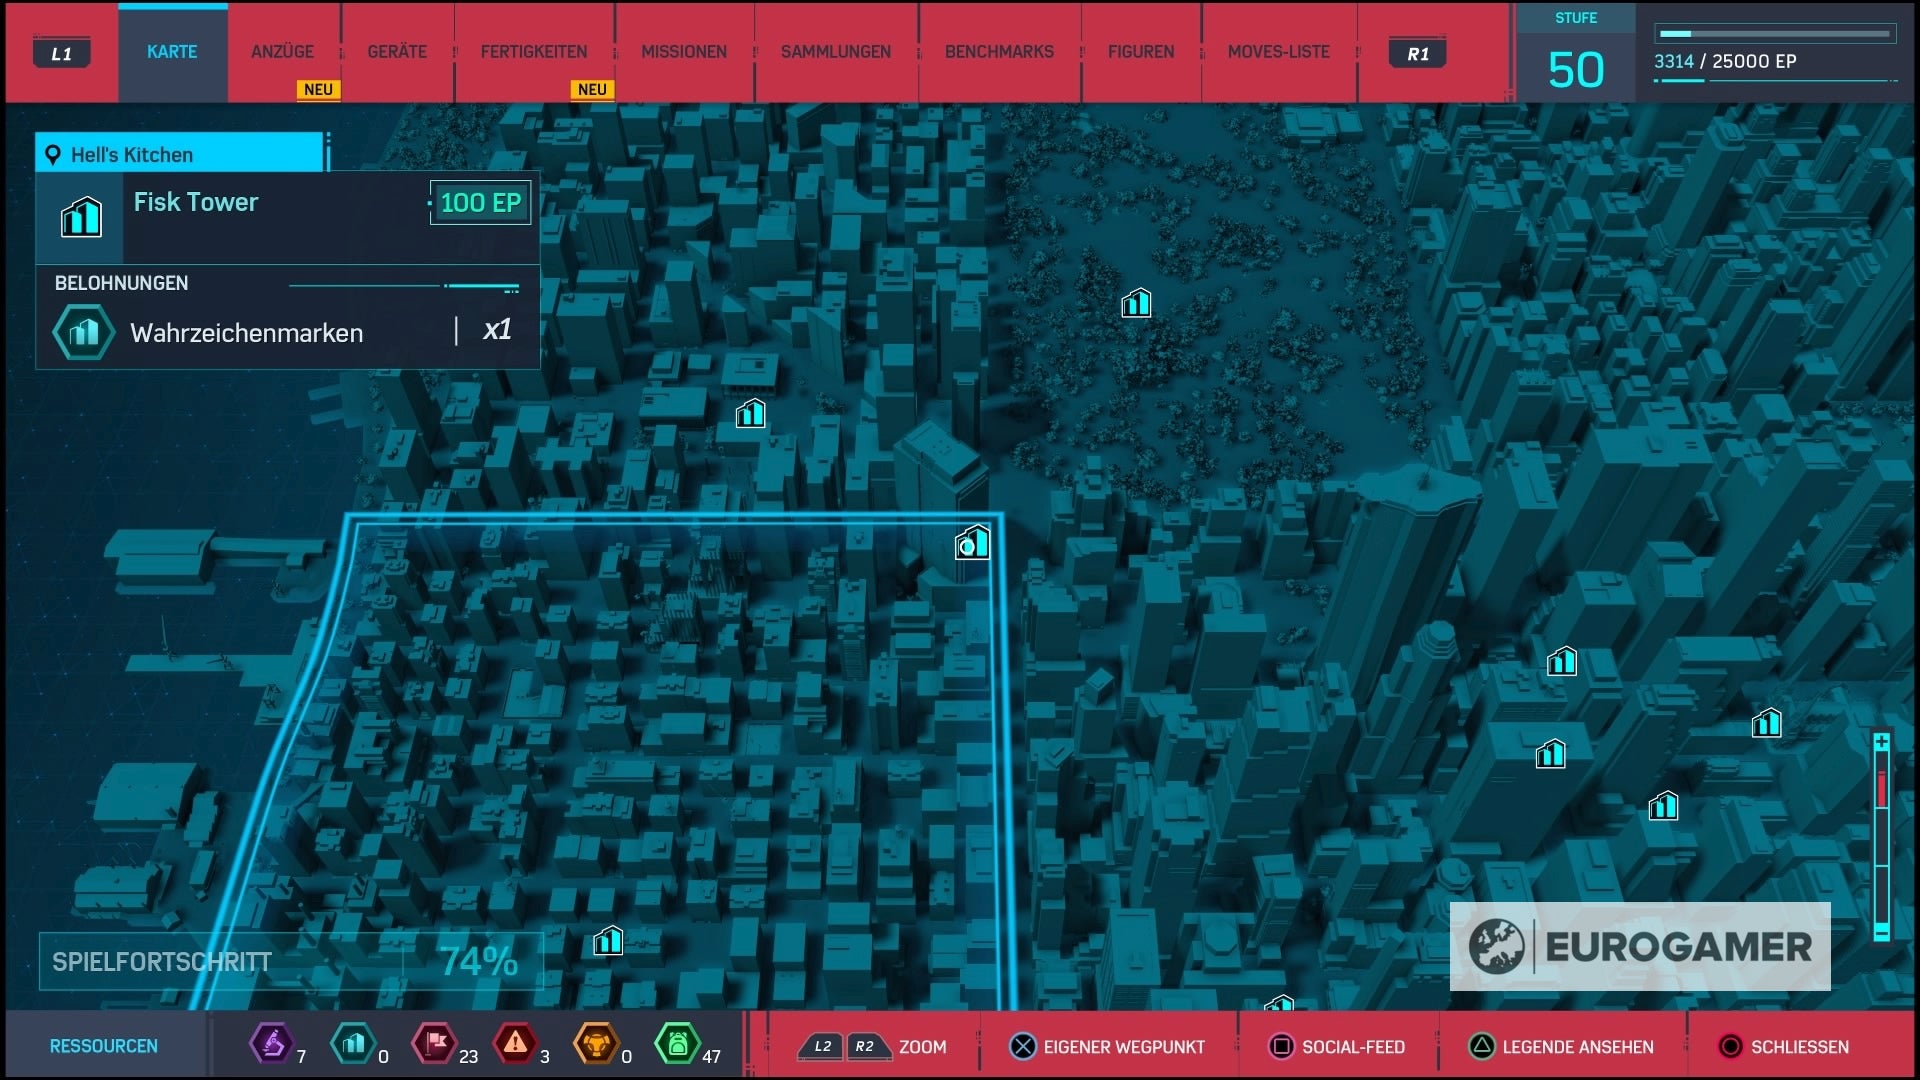Image resolution: width=1920 pixels, height=1080 pixels.
Task: Click the Ressourcen label
Action: click(104, 1046)
